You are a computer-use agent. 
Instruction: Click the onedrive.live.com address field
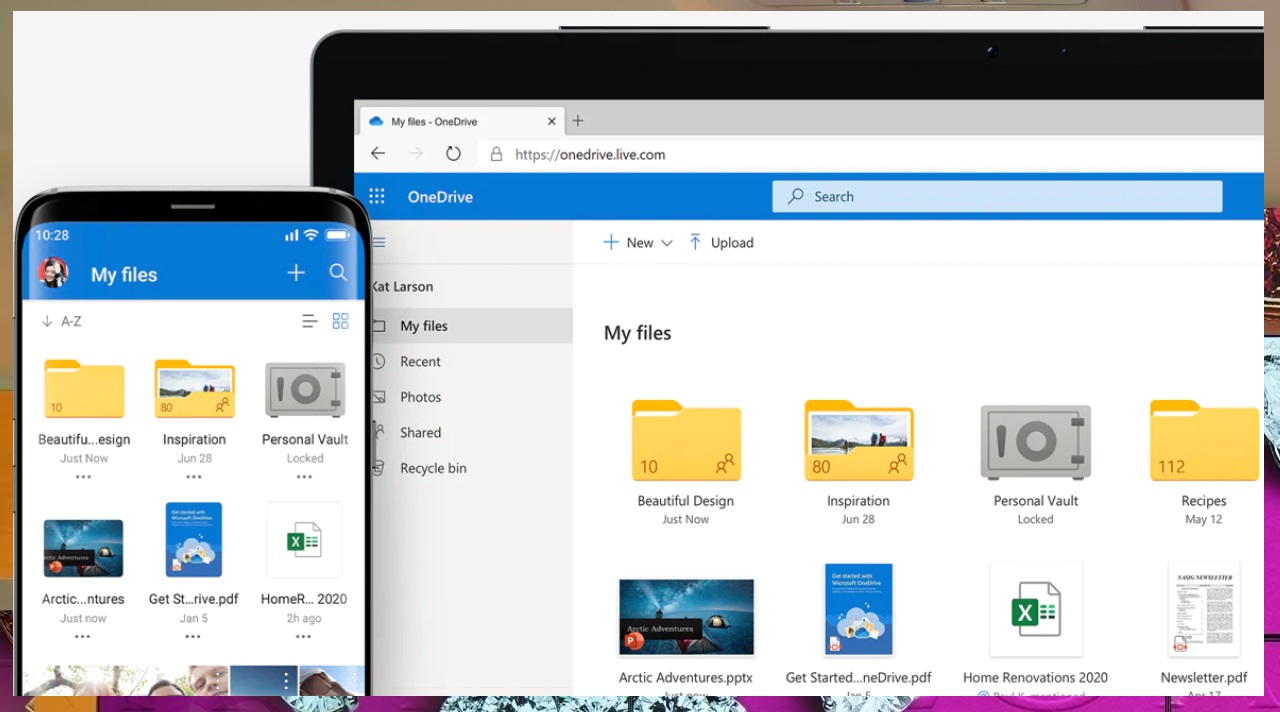pyautogui.click(x=590, y=155)
